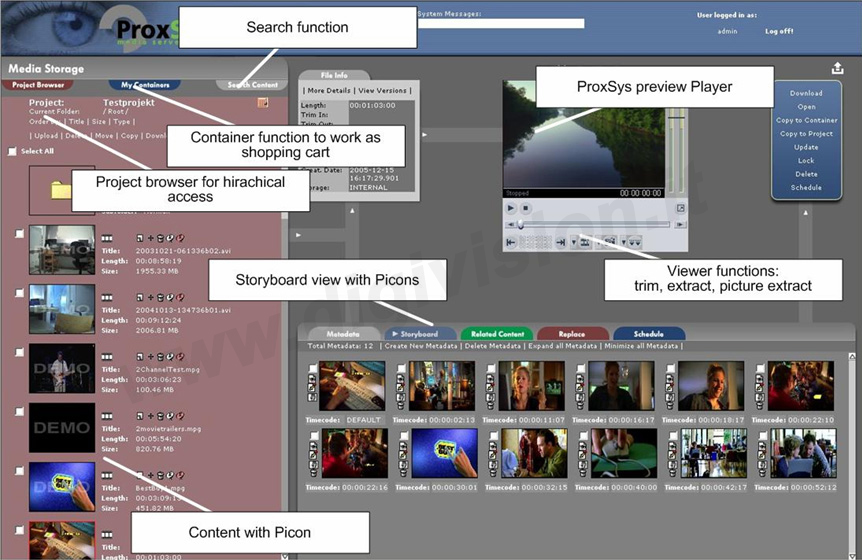Click right-pointing arrow beside File Info panel

(x=424, y=135)
